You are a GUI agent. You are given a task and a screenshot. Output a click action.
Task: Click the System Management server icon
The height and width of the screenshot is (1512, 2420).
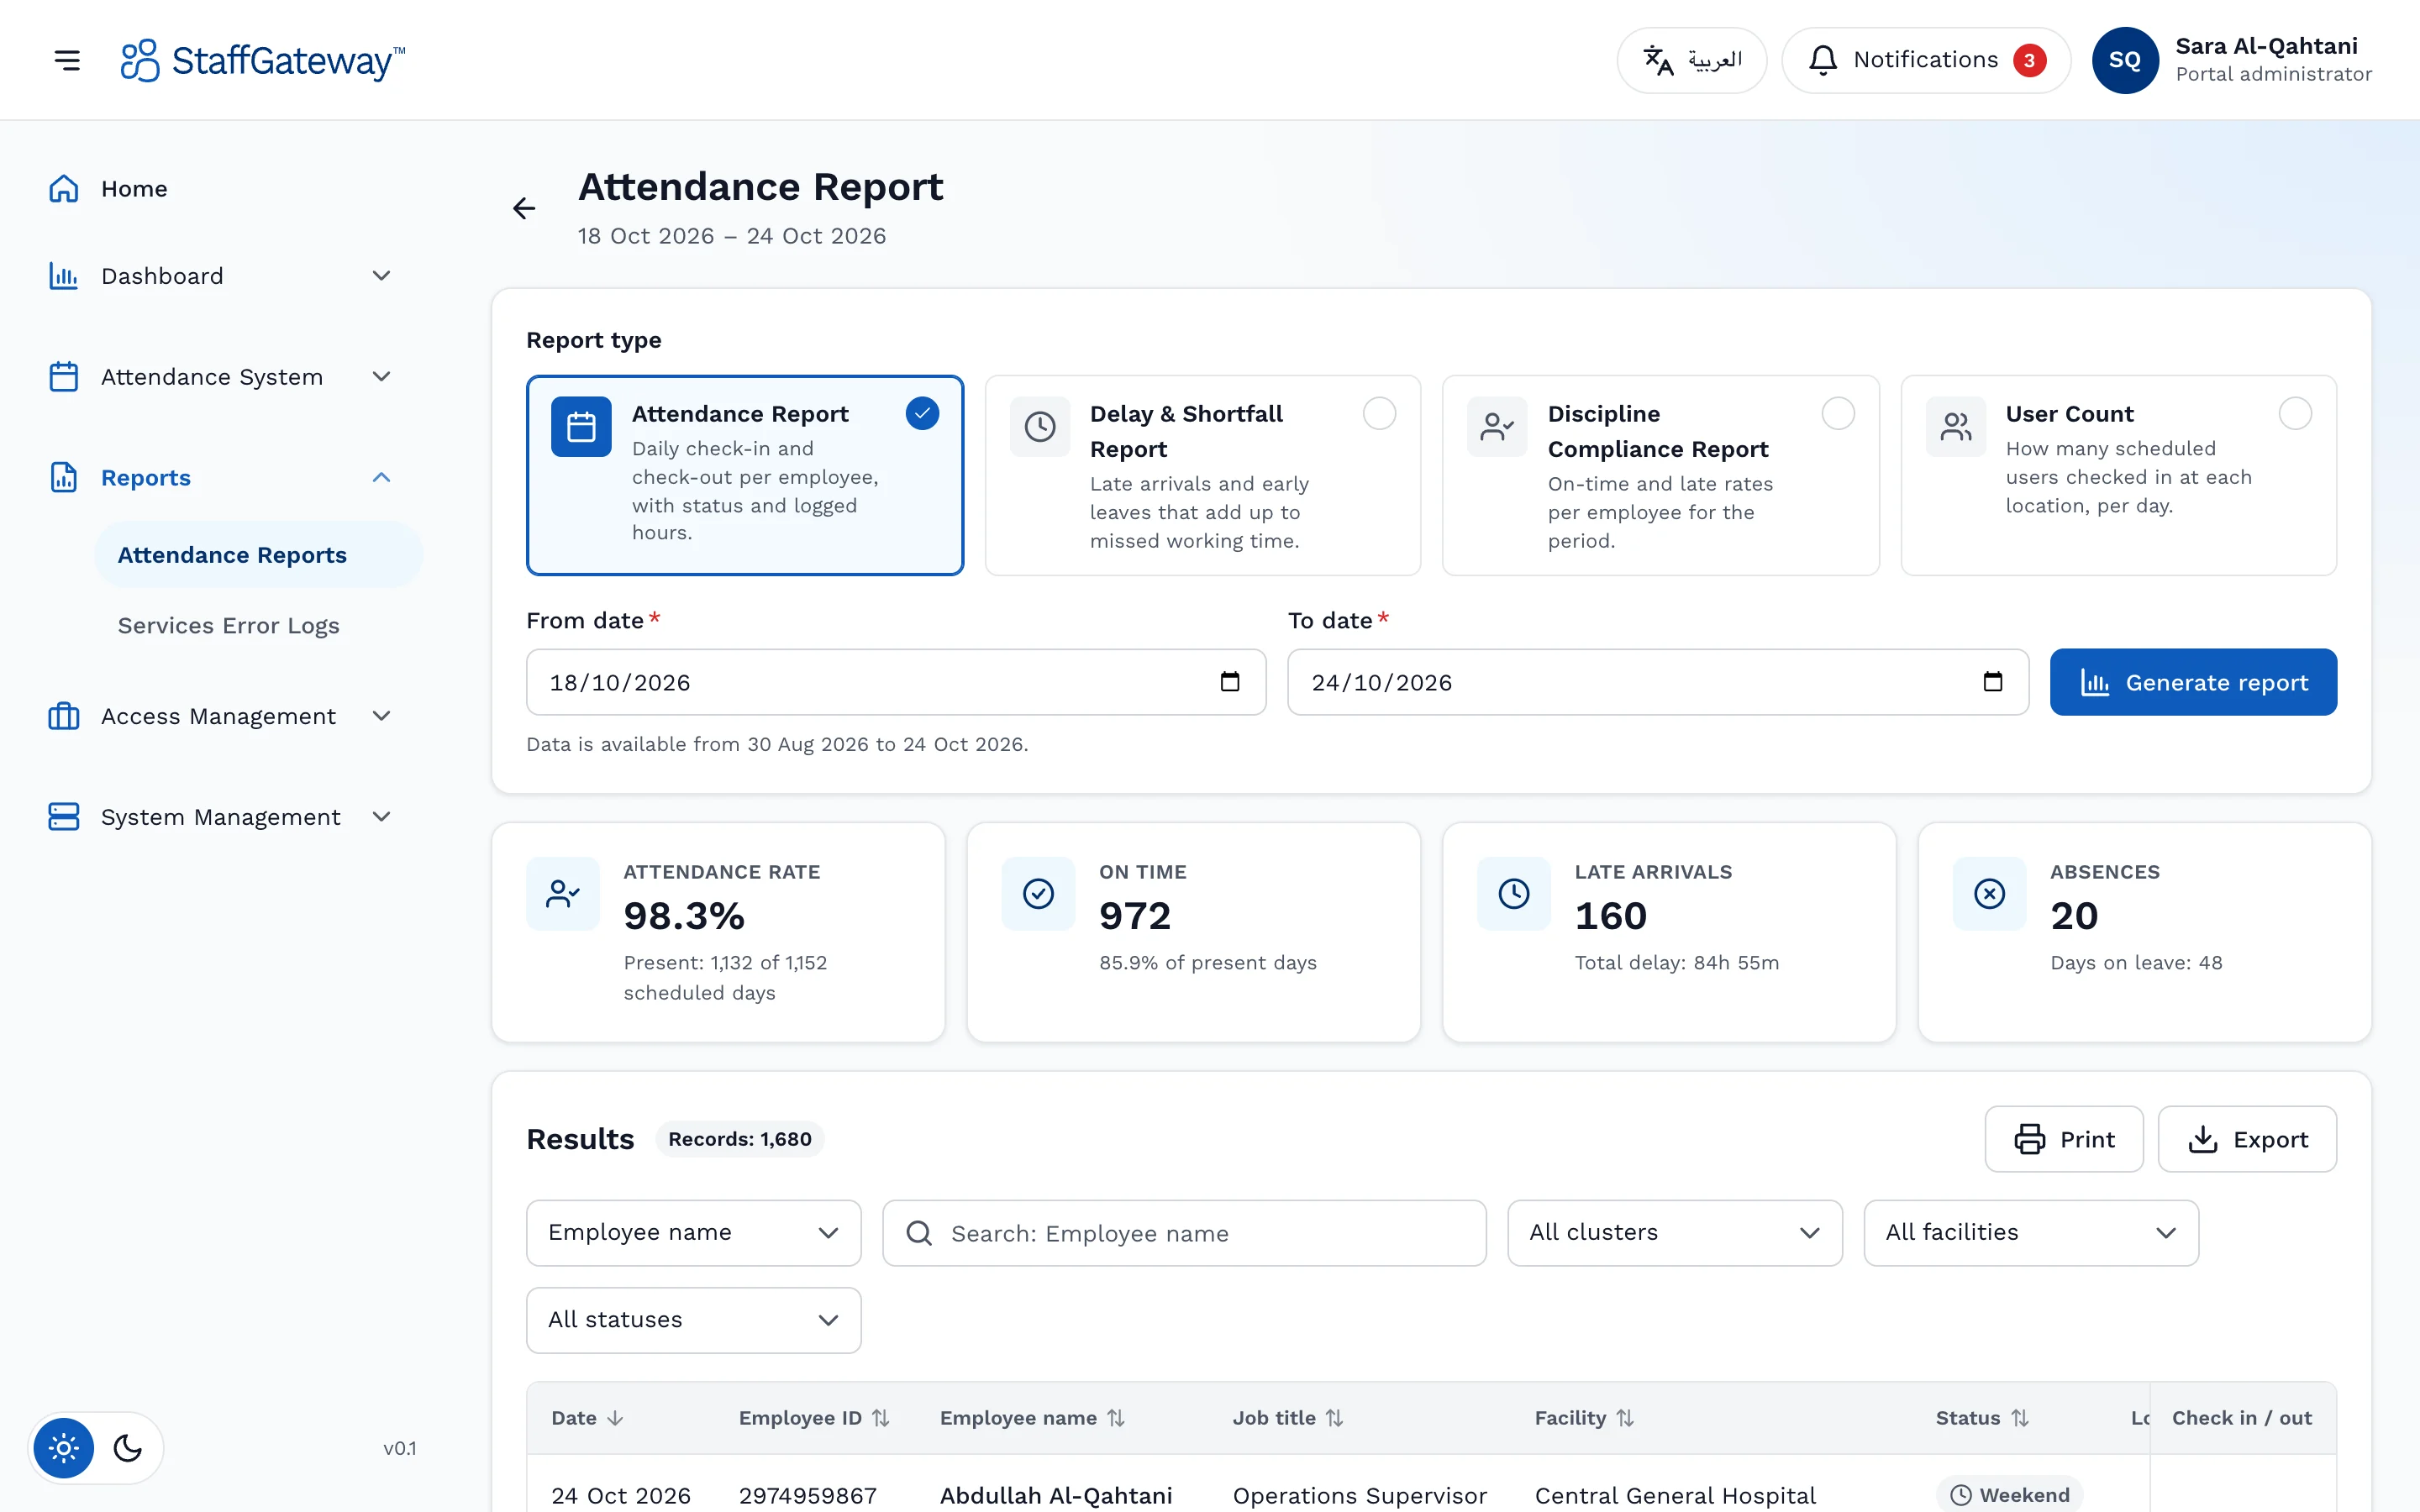(x=64, y=817)
